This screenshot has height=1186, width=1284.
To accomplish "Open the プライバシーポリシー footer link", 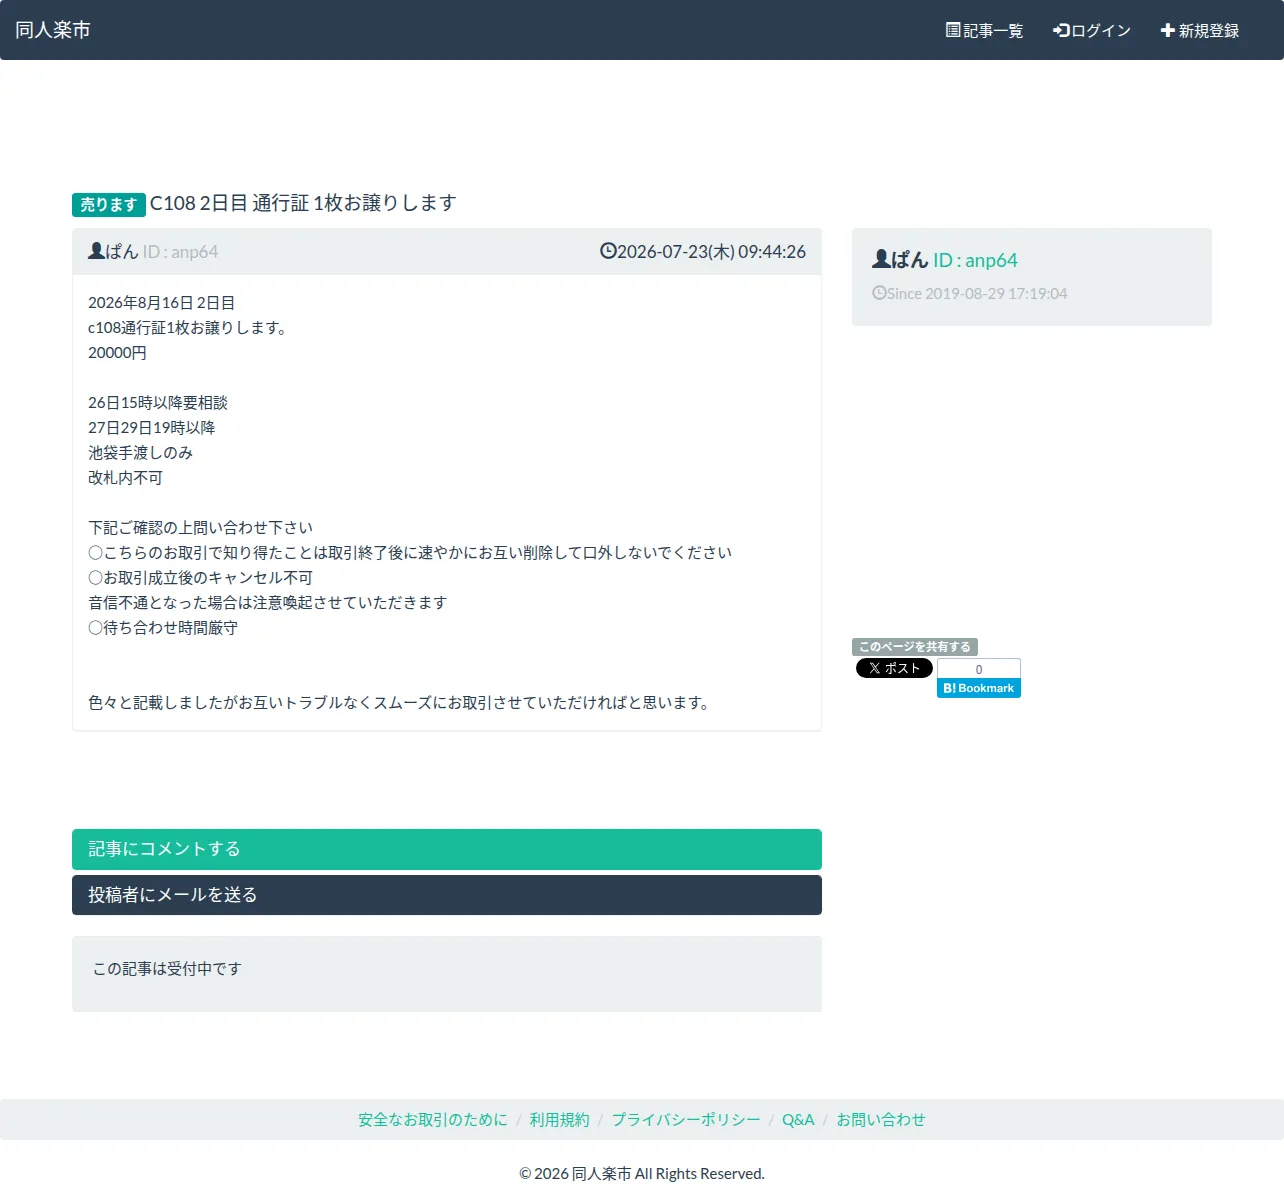I will pos(686,1120).
